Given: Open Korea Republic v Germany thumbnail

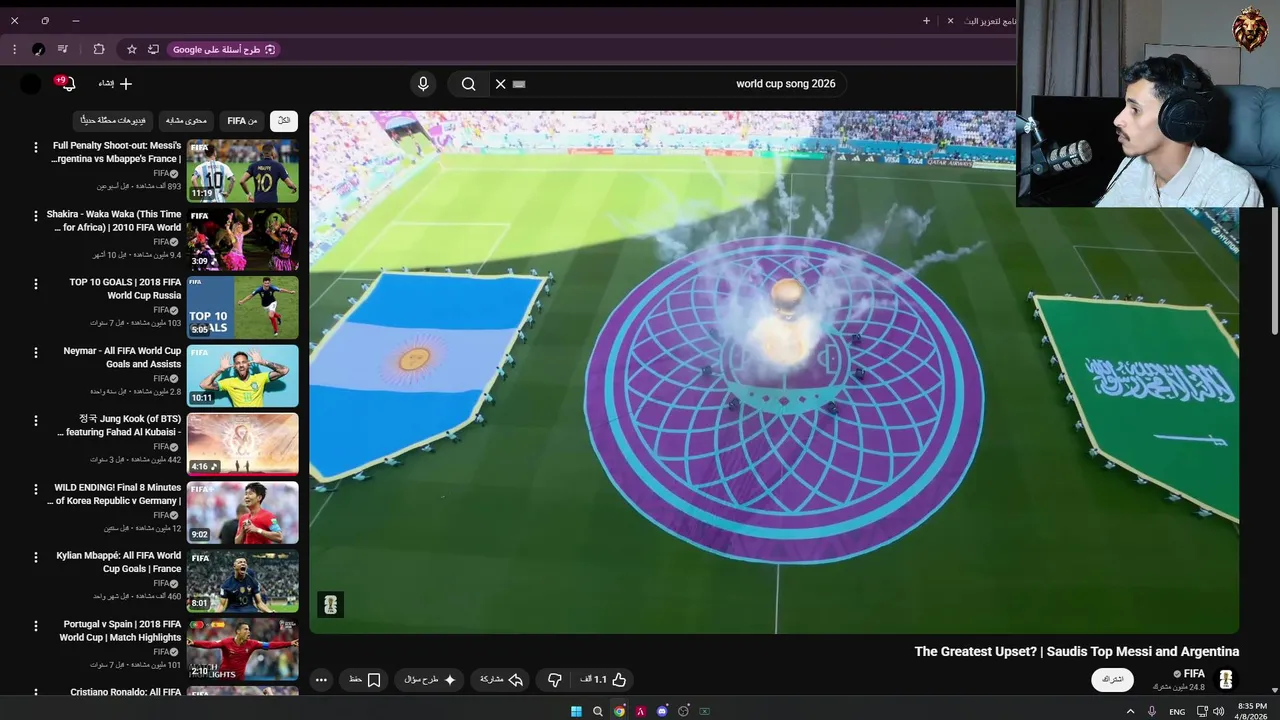Looking at the screenshot, I should point(243,512).
